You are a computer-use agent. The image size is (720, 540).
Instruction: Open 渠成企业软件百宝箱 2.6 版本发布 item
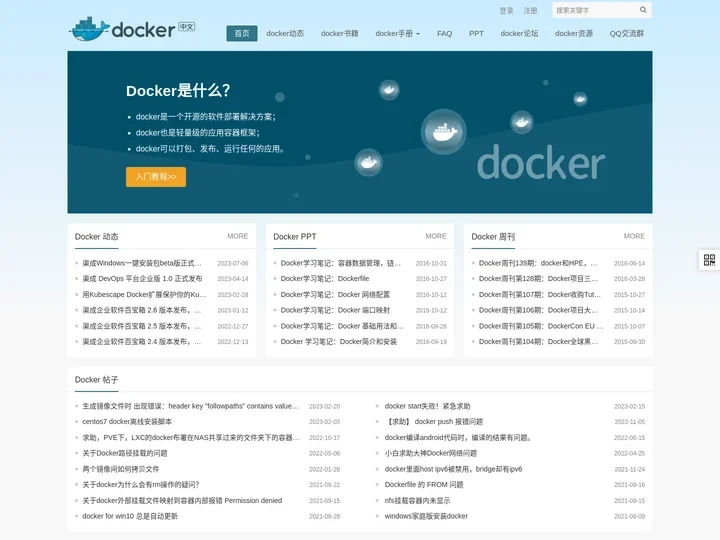pos(141,310)
